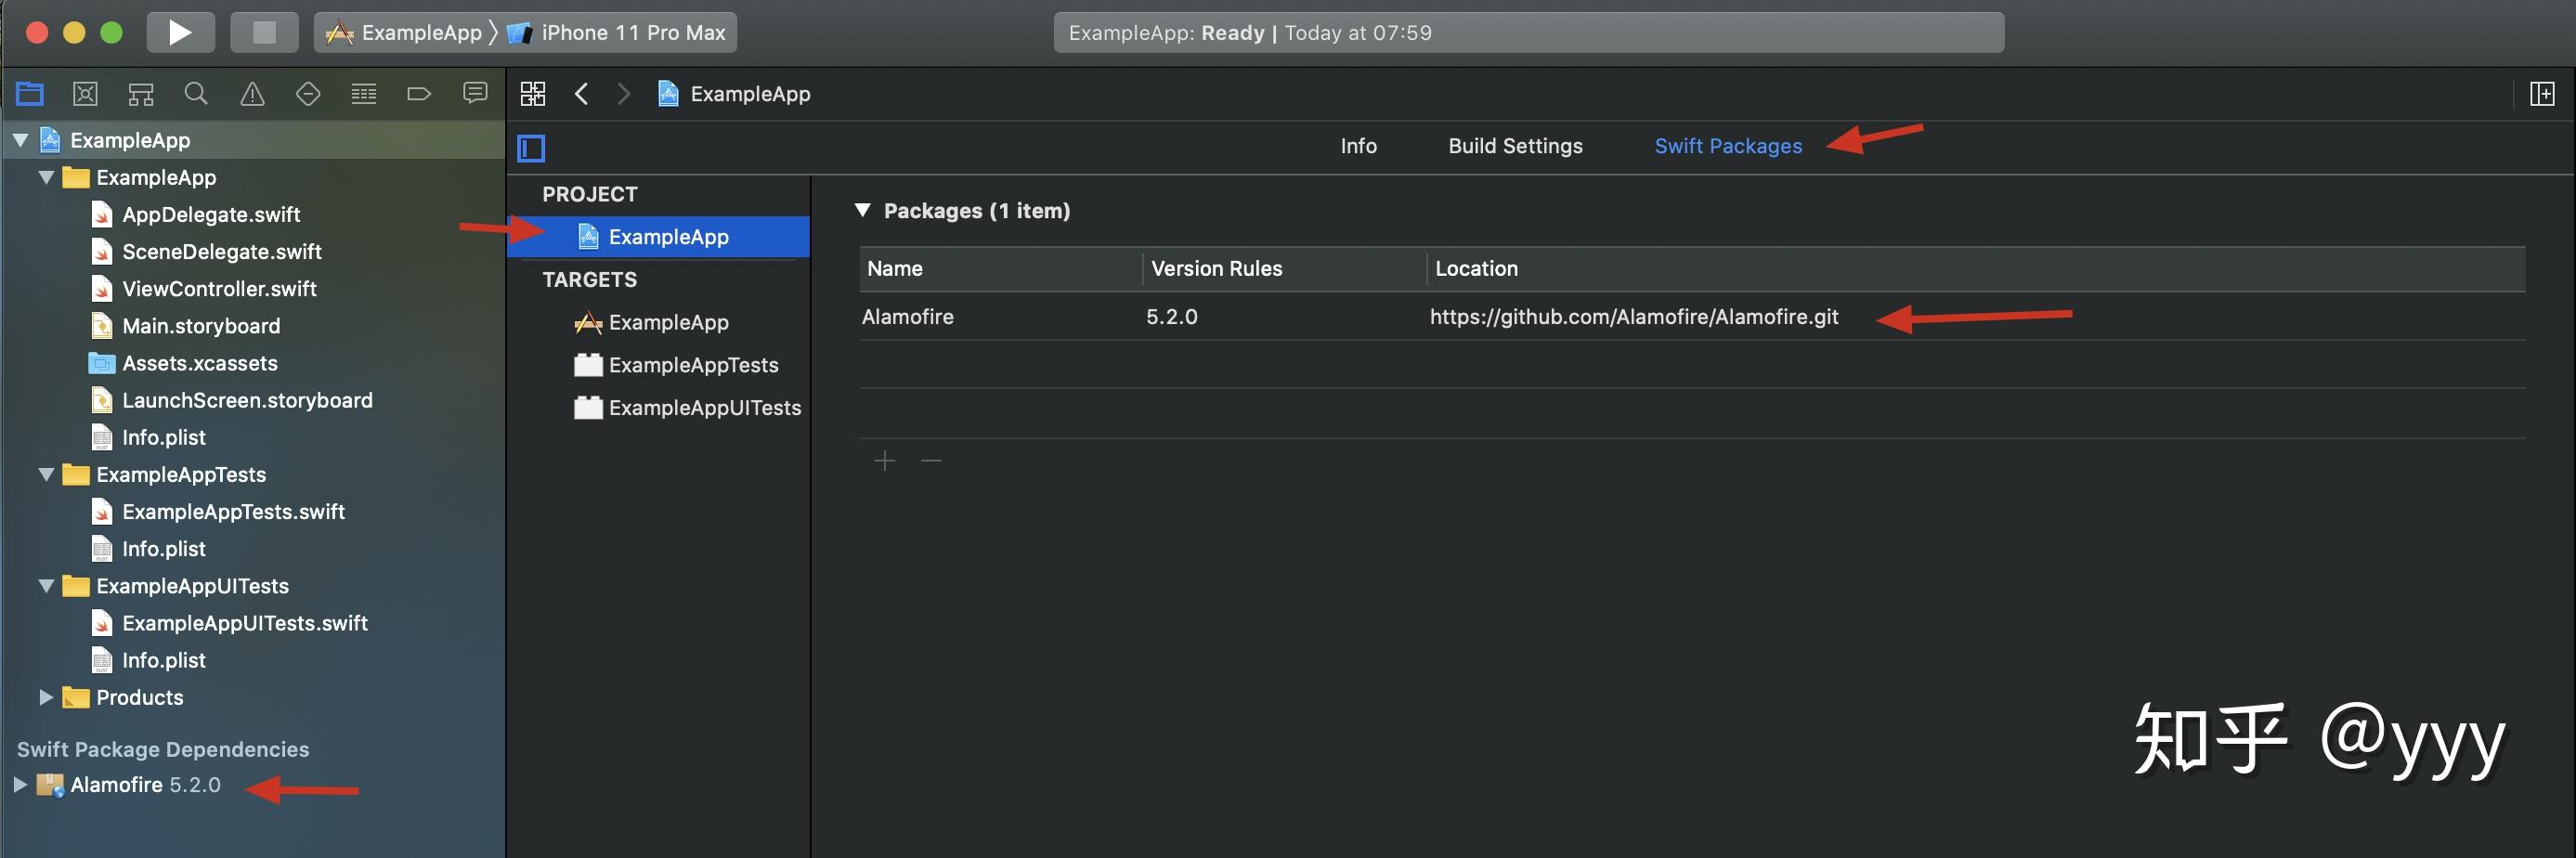Expand the Alamofire 5.2.0 dependency
Image resolution: width=2576 pixels, height=858 pixels.
pyautogui.click(x=20, y=785)
